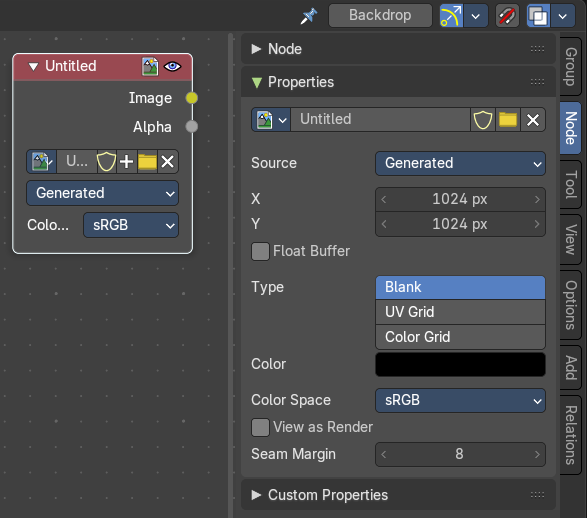Increase Seam Margin with right arrow
Image resolution: width=587 pixels, height=518 pixels.
537,454
